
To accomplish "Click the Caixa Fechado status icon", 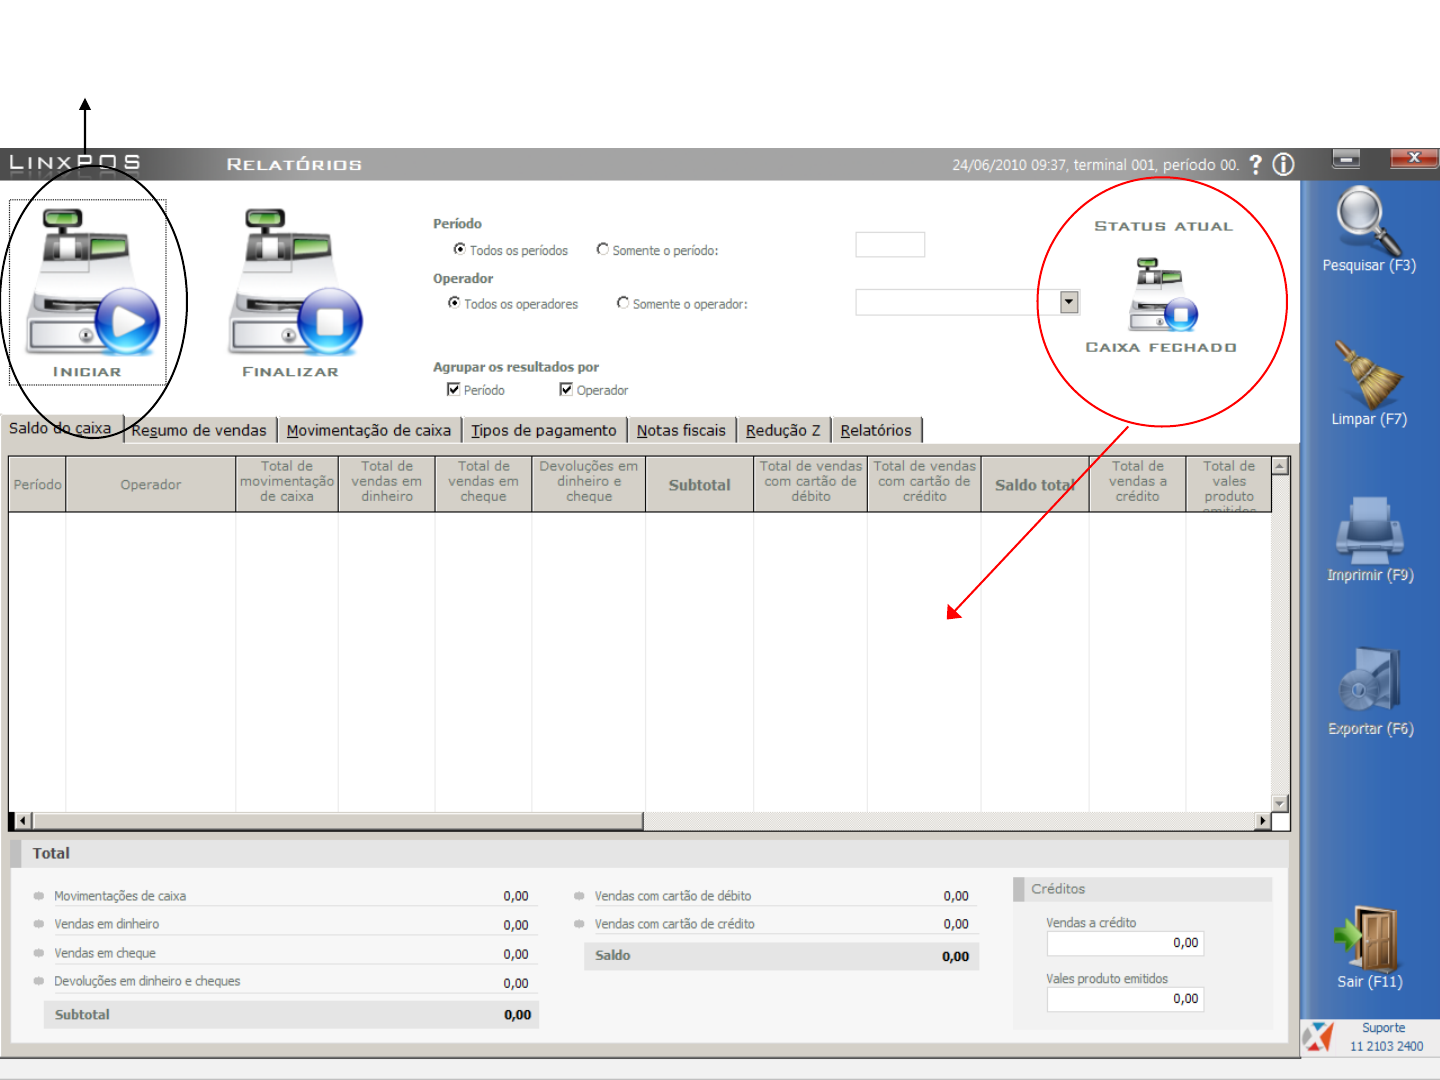I will (x=1163, y=295).
